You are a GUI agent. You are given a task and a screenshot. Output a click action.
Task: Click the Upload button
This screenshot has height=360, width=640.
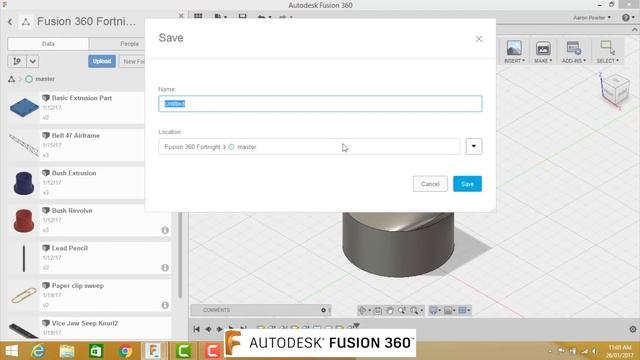pos(102,61)
